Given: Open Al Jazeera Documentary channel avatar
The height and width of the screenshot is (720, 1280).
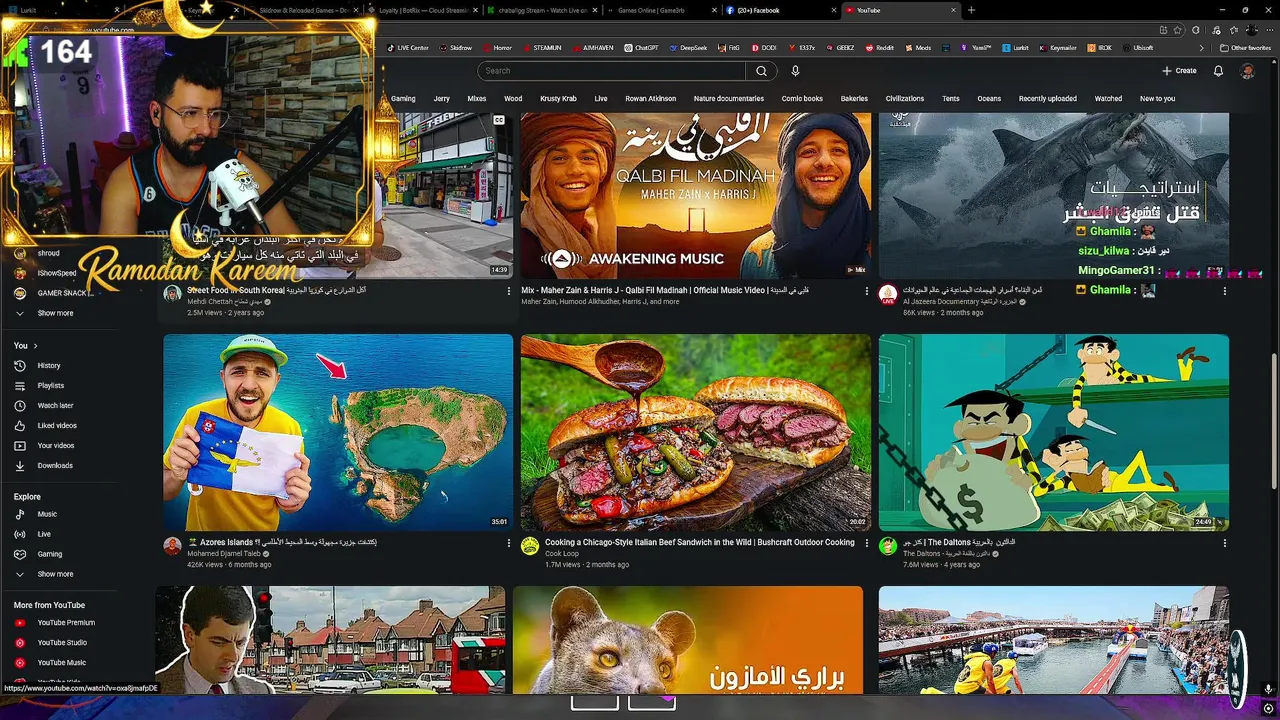Looking at the screenshot, I should [x=887, y=294].
